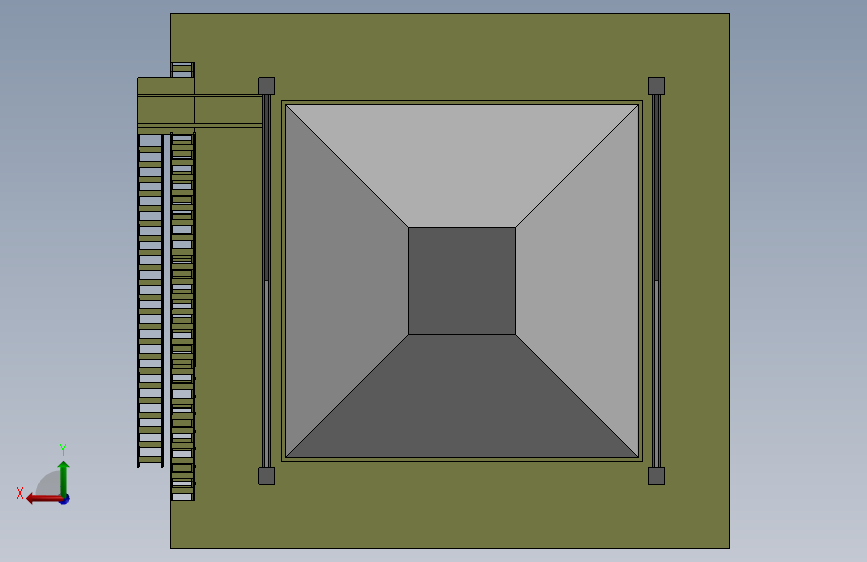
Task: Select the upper-right gray corner post block
Action: click(656, 86)
